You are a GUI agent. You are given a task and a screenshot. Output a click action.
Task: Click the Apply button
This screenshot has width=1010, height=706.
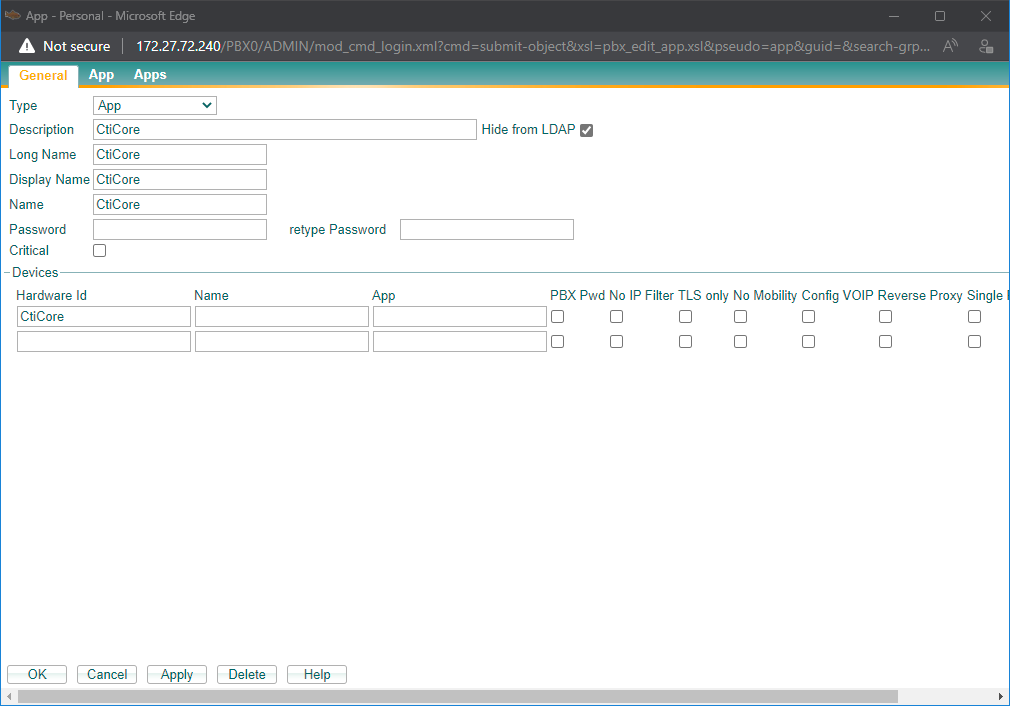(x=177, y=675)
